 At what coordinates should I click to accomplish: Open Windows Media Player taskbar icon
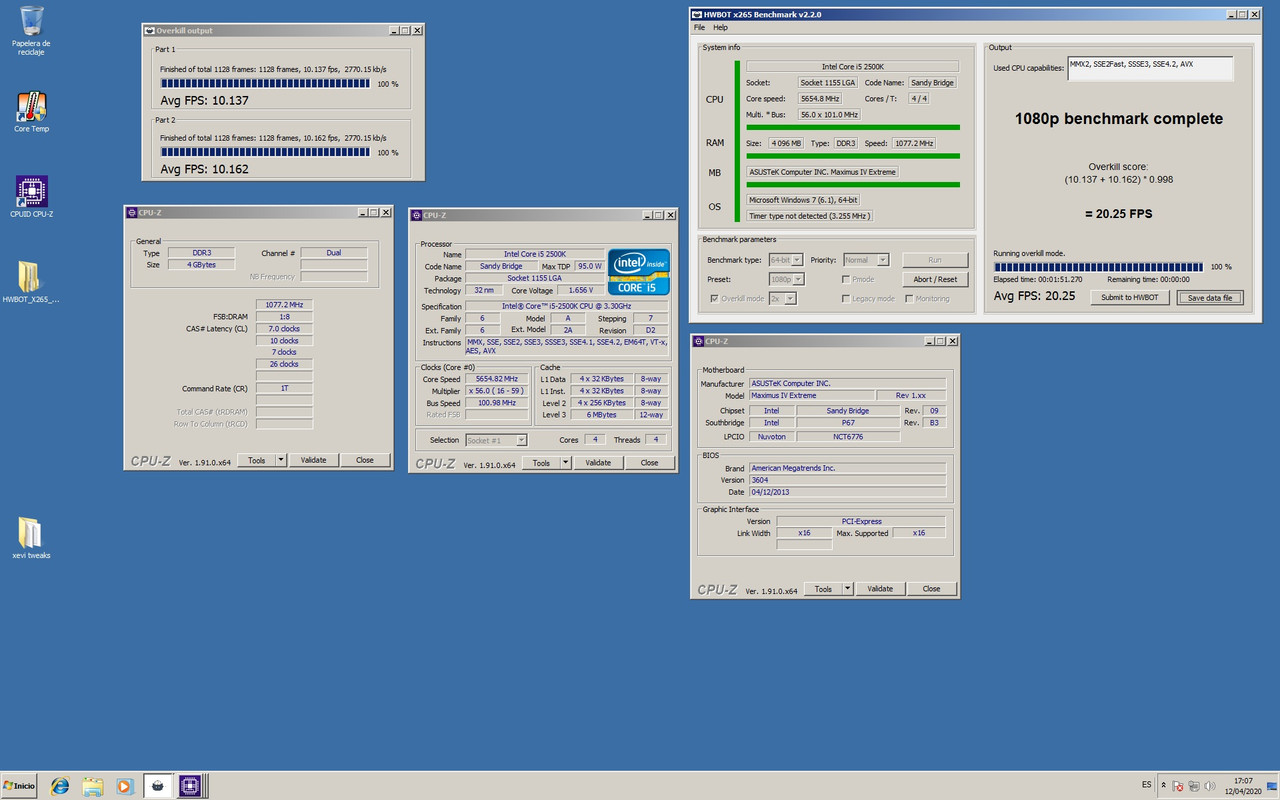click(x=125, y=786)
